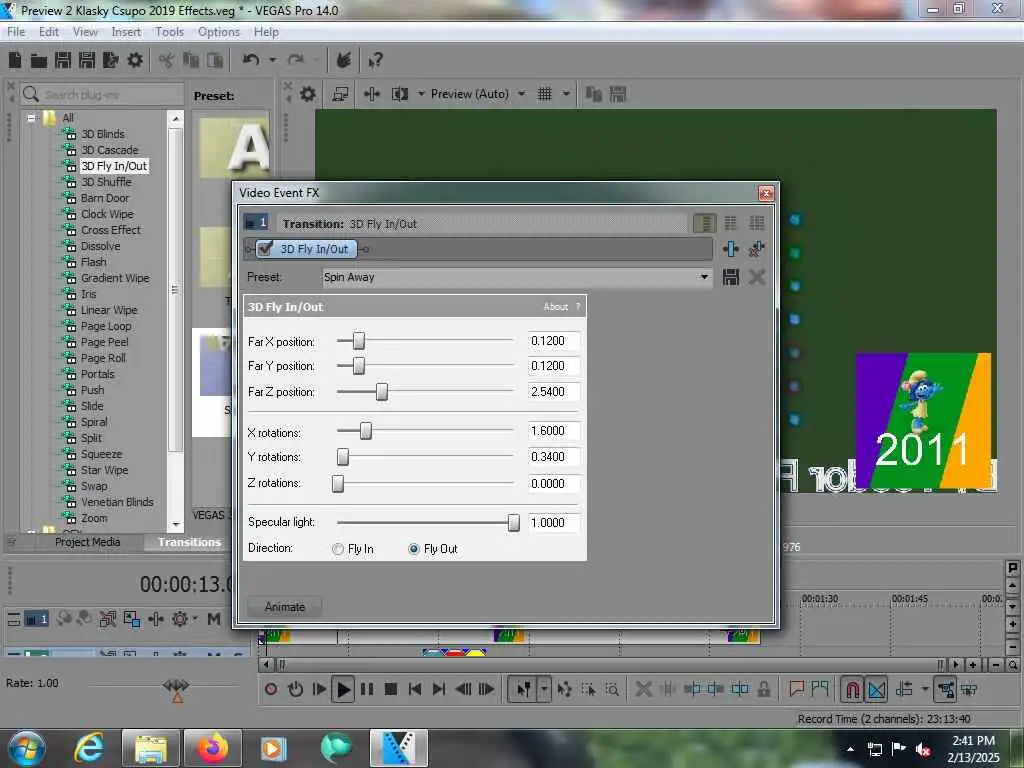The width and height of the screenshot is (1024, 768).
Task: Select Venetian Blinds in transitions list
Action: tap(118, 502)
